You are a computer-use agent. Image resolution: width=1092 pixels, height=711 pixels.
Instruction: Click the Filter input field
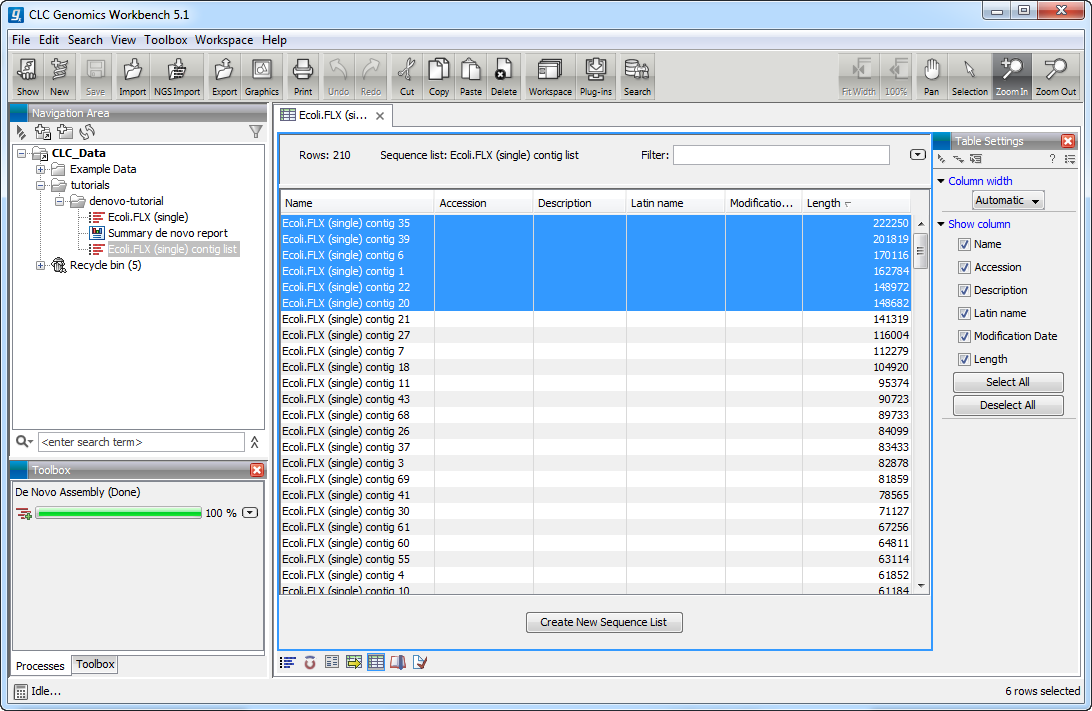click(x=781, y=155)
